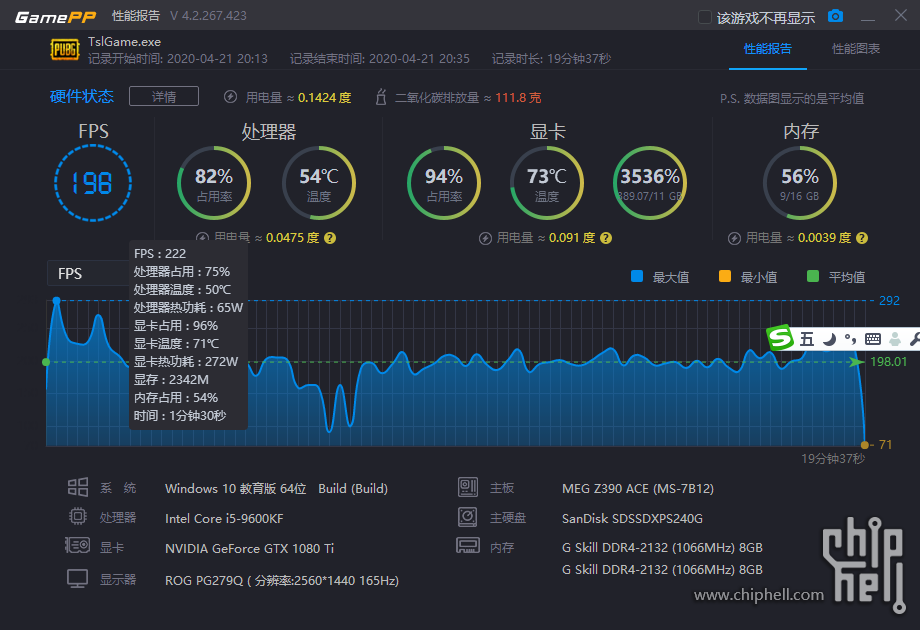Image resolution: width=920 pixels, height=630 pixels.
Task: Click the GPU 94% usage gauge
Action: 444,183
